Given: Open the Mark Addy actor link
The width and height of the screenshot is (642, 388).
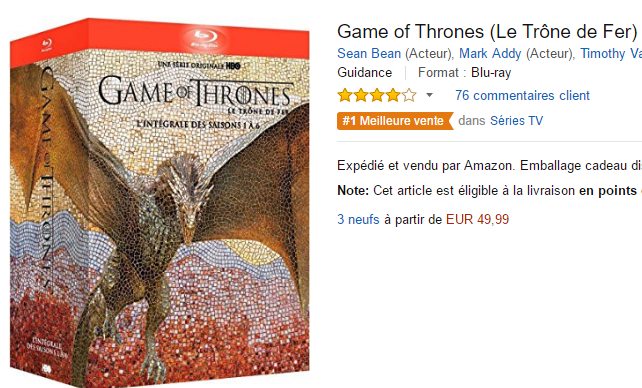Looking at the screenshot, I should 490,54.
